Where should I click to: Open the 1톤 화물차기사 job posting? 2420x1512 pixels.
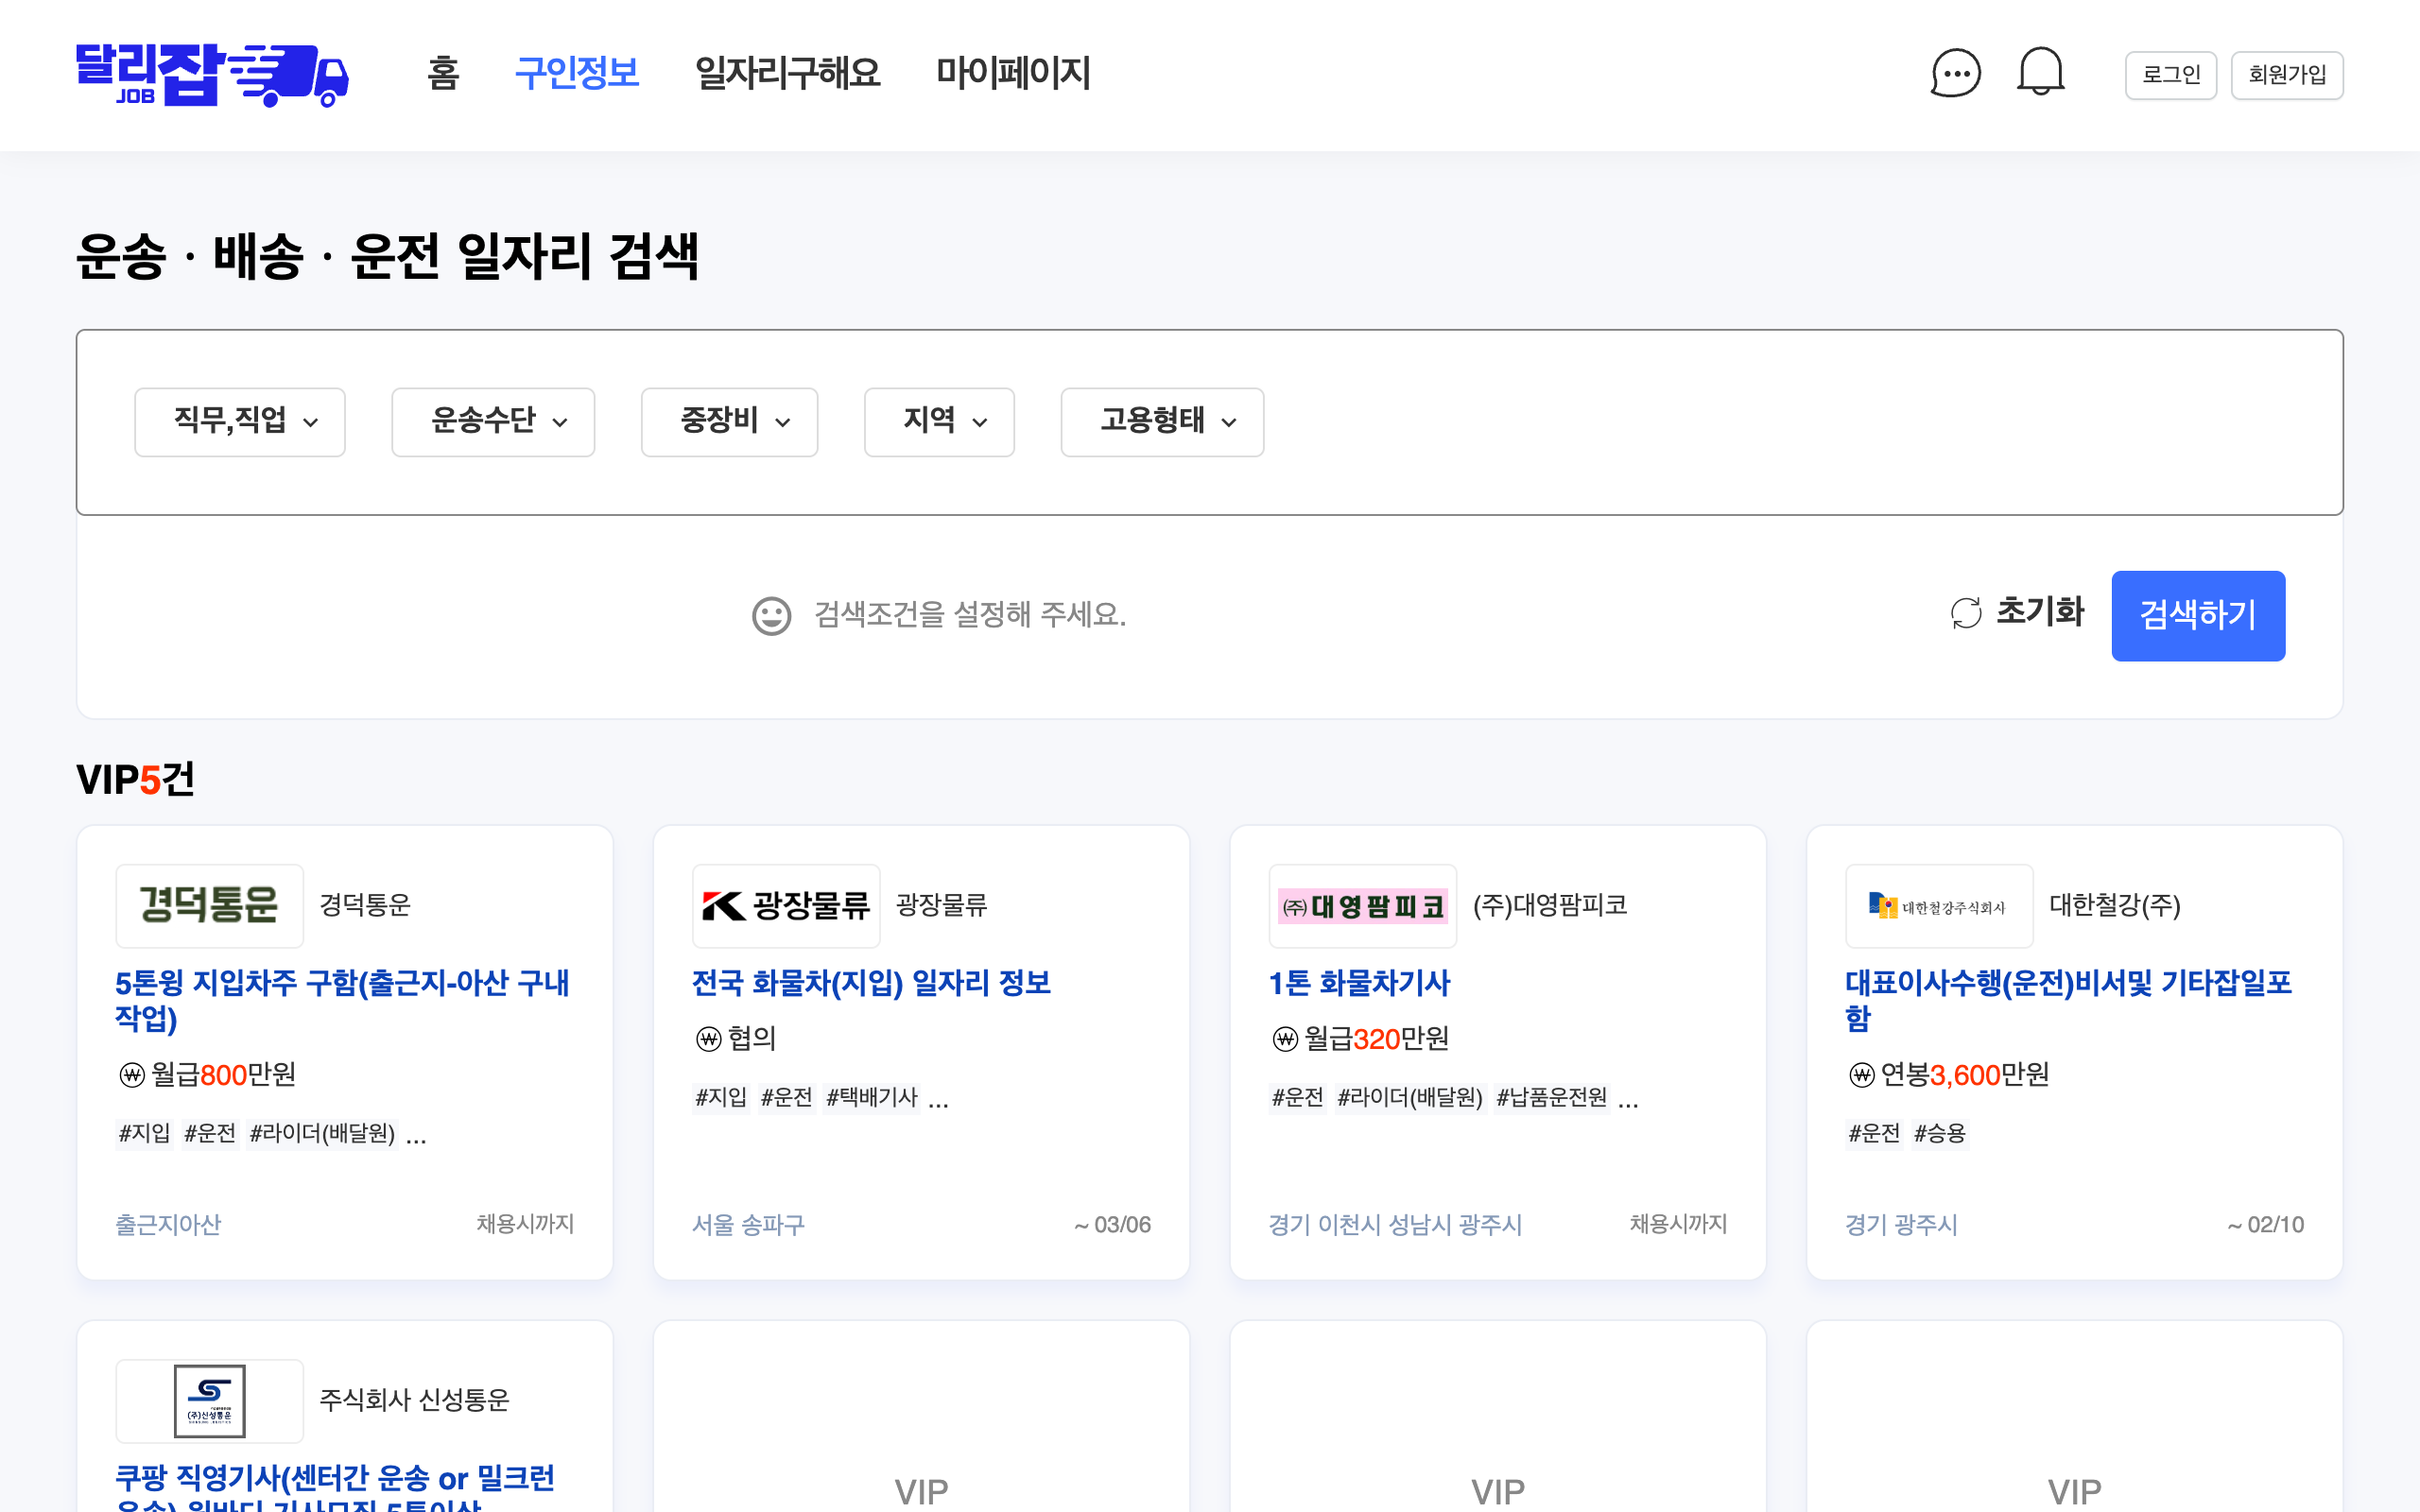[1359, 982]
